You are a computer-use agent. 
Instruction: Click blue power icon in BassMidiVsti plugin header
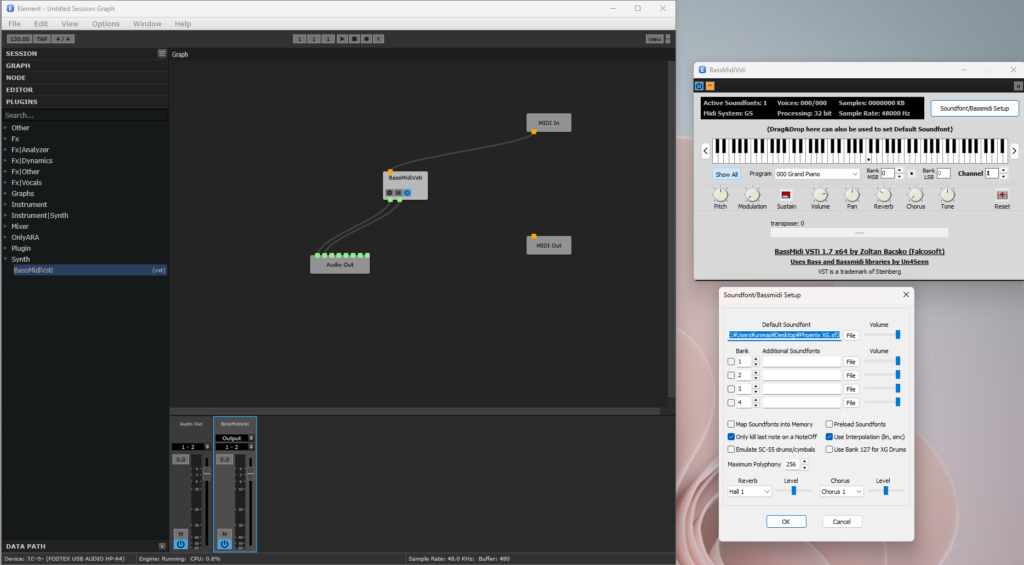(698, 86)
